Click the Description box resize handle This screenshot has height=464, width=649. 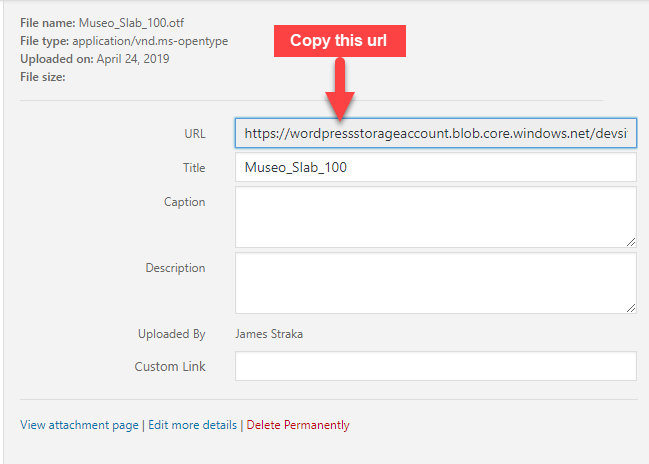click(630, 307)
